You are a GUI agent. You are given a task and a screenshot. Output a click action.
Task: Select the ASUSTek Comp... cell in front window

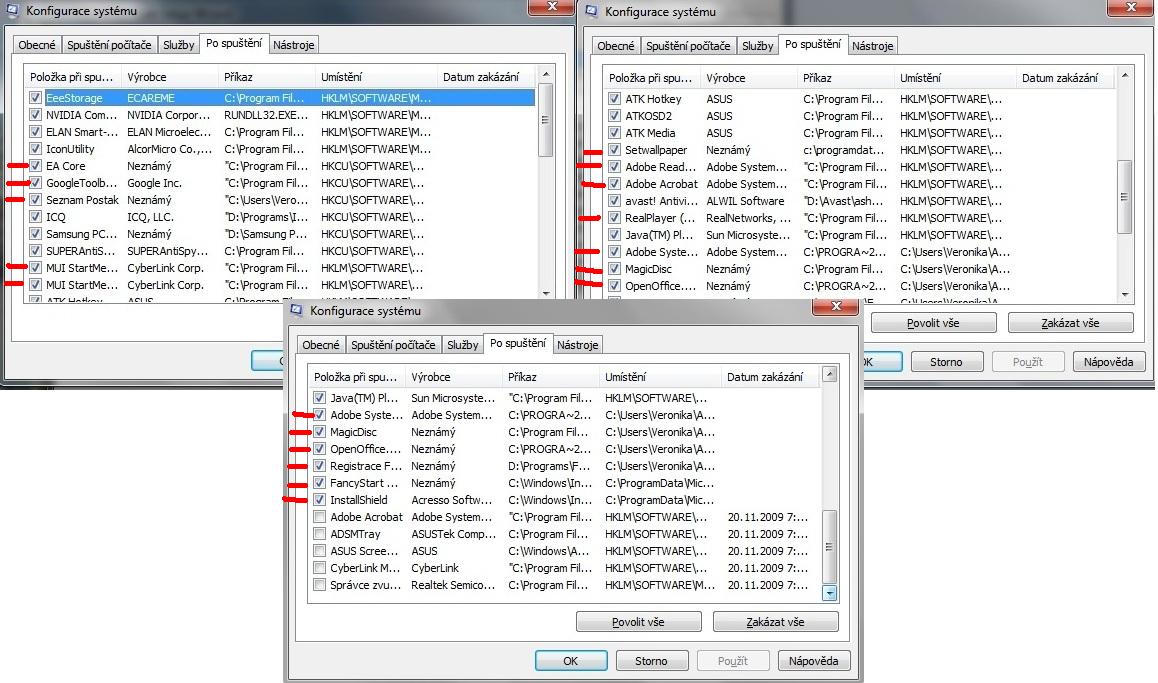(x=453, y=533)
